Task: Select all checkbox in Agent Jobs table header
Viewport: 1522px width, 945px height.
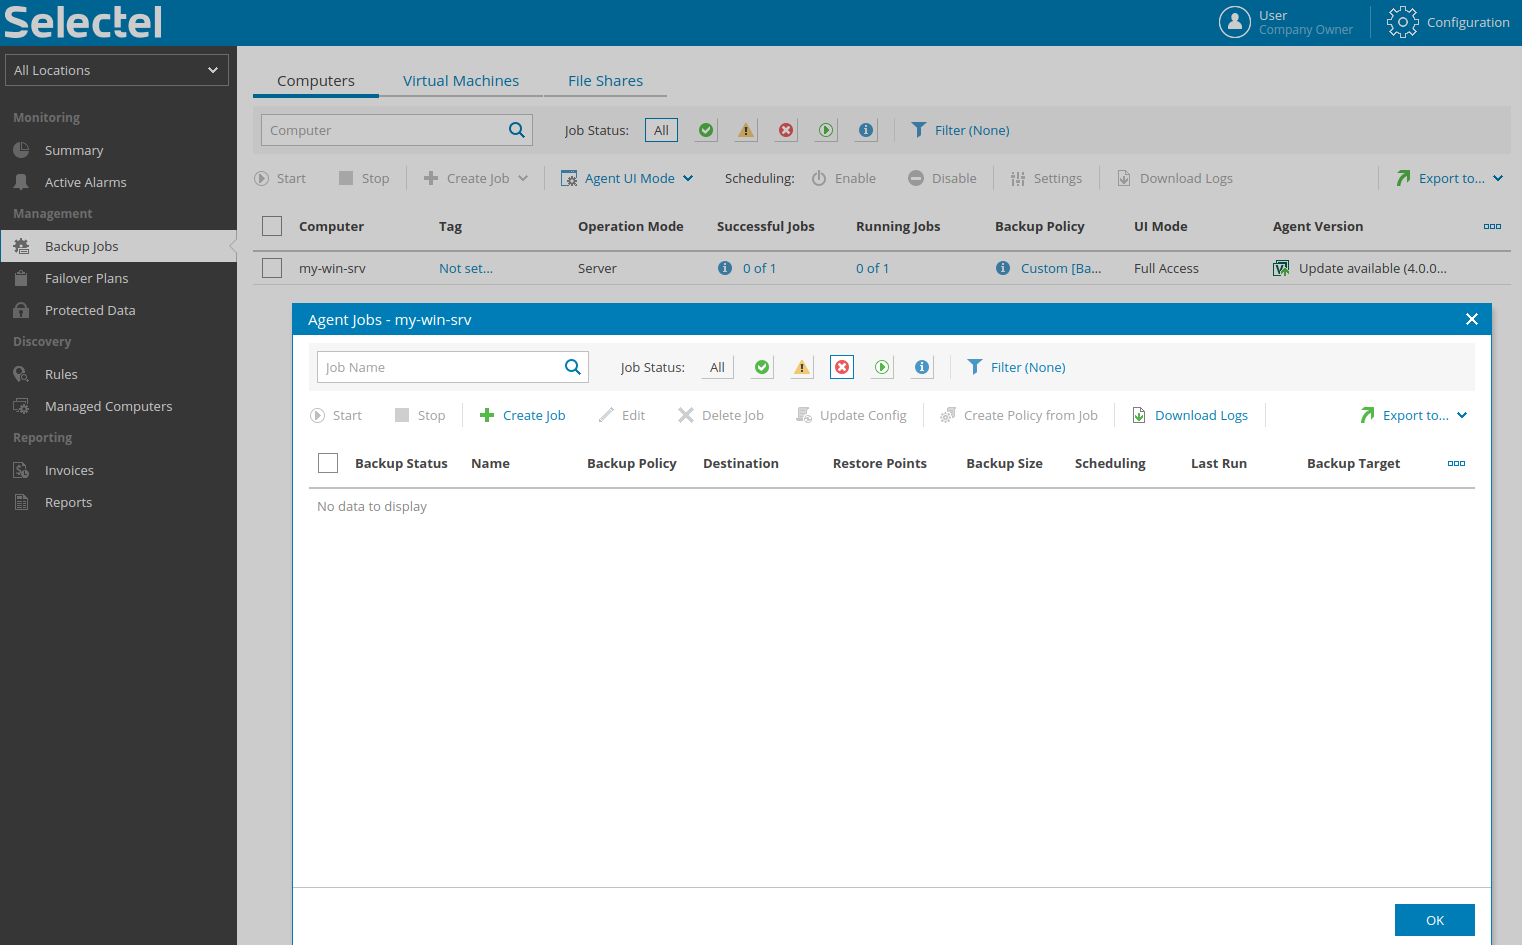Action: (x=328, y=463)
